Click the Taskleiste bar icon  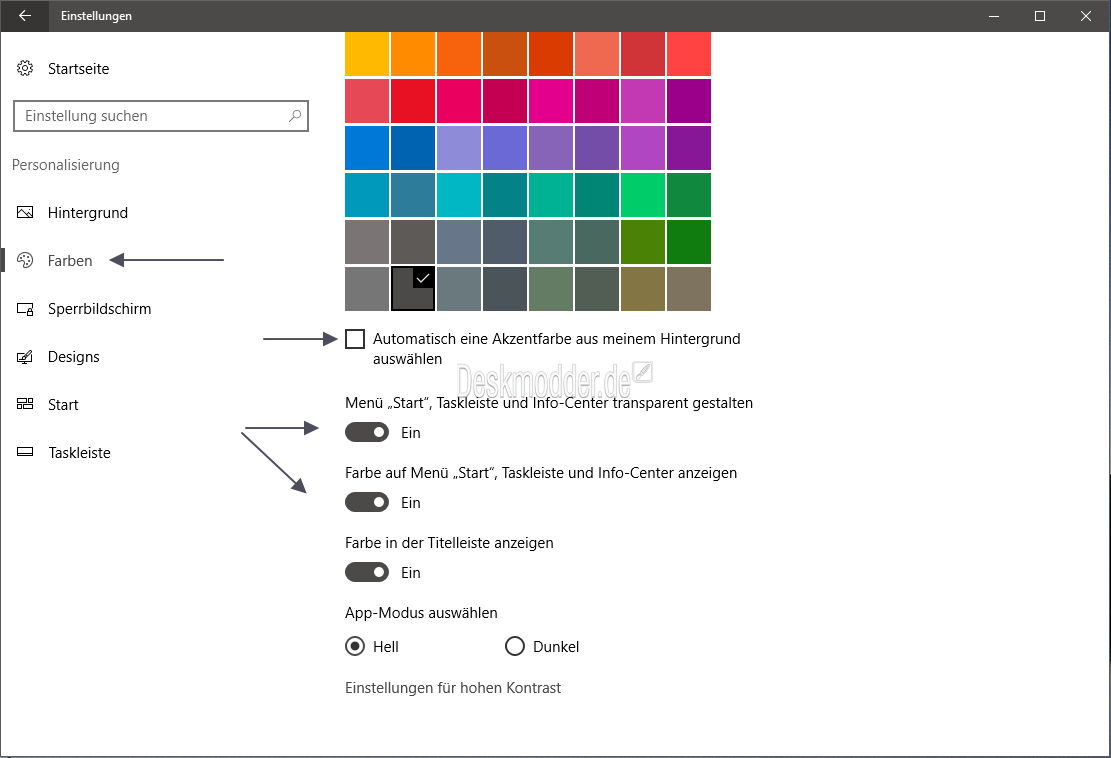pos(25,452)
